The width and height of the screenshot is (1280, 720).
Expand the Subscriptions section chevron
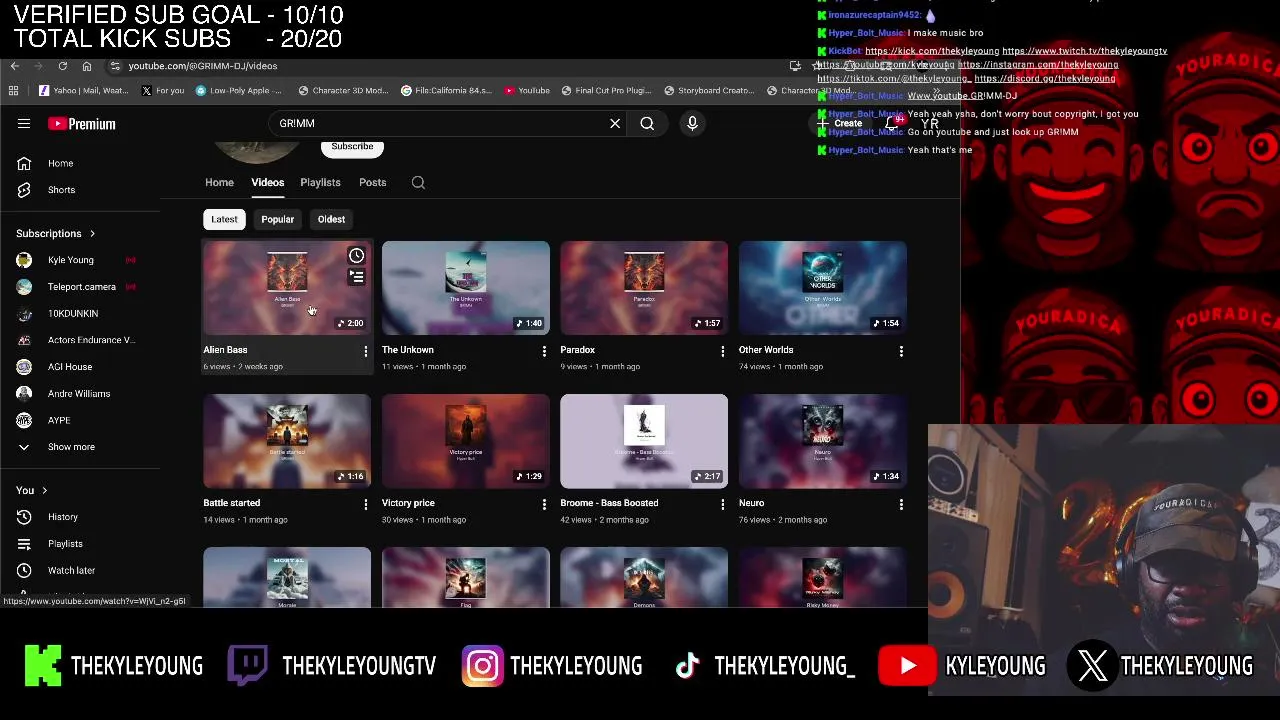[x=92, y=233]
